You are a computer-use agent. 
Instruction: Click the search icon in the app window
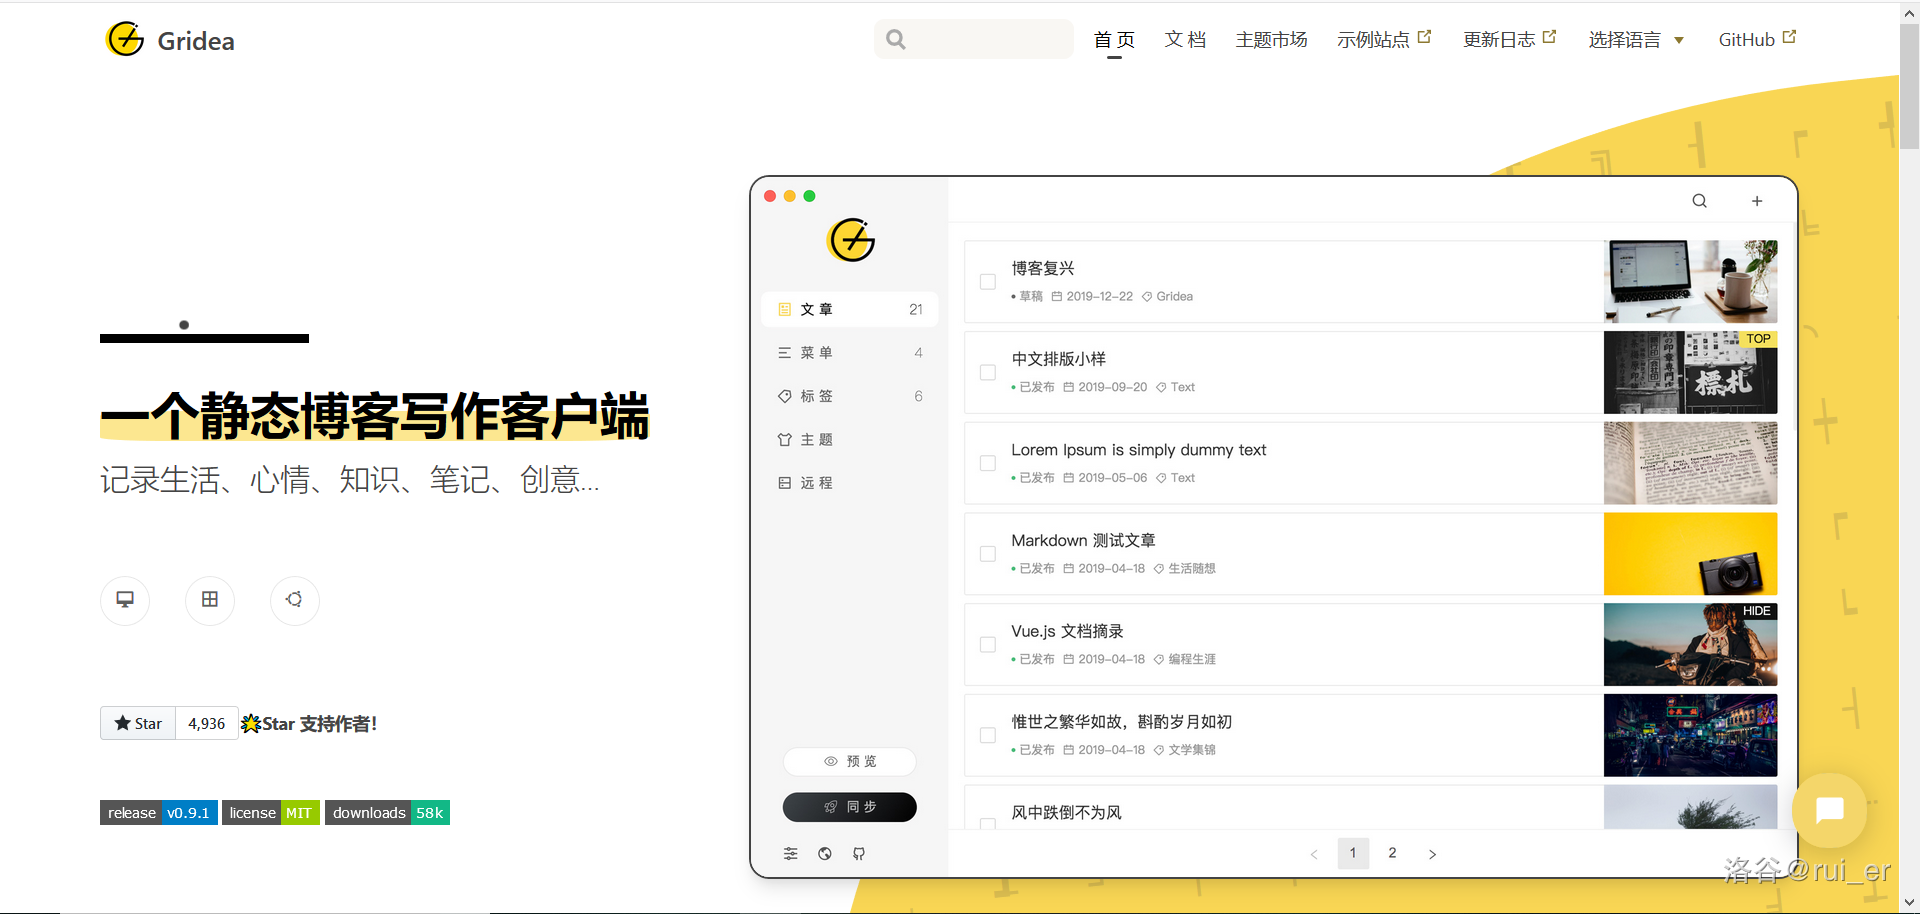[x=1699, y=201]
